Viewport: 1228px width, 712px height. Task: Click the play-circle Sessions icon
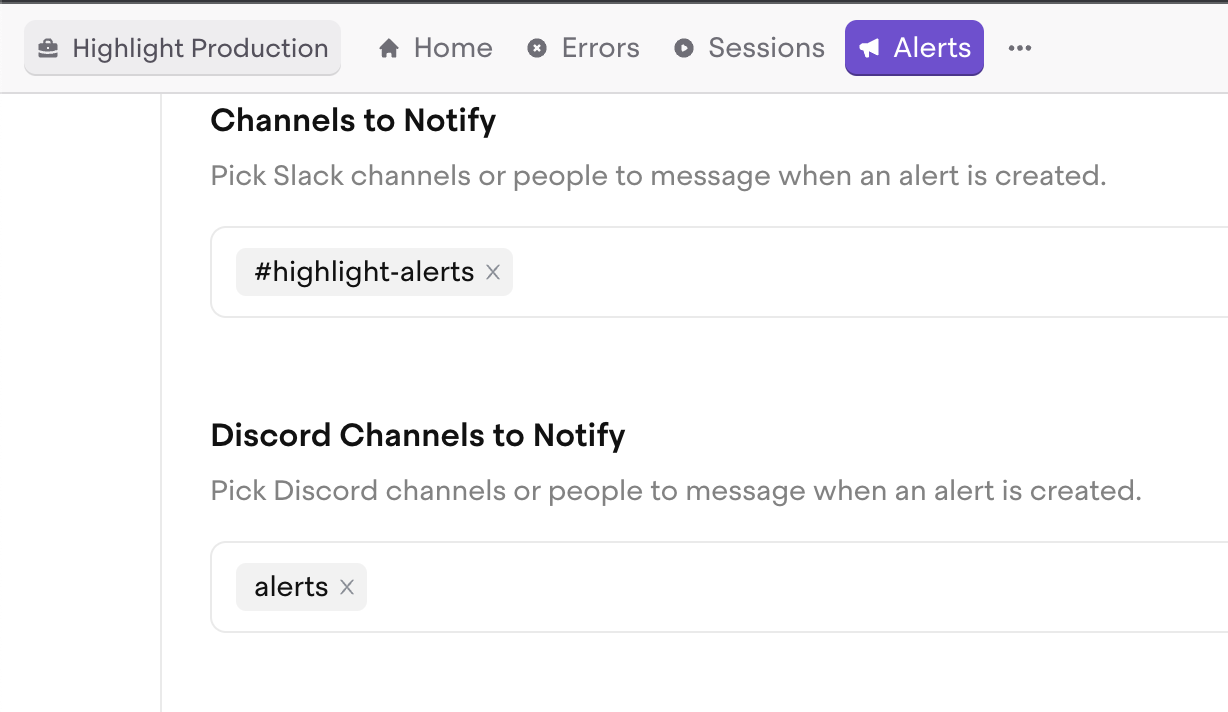684,48
